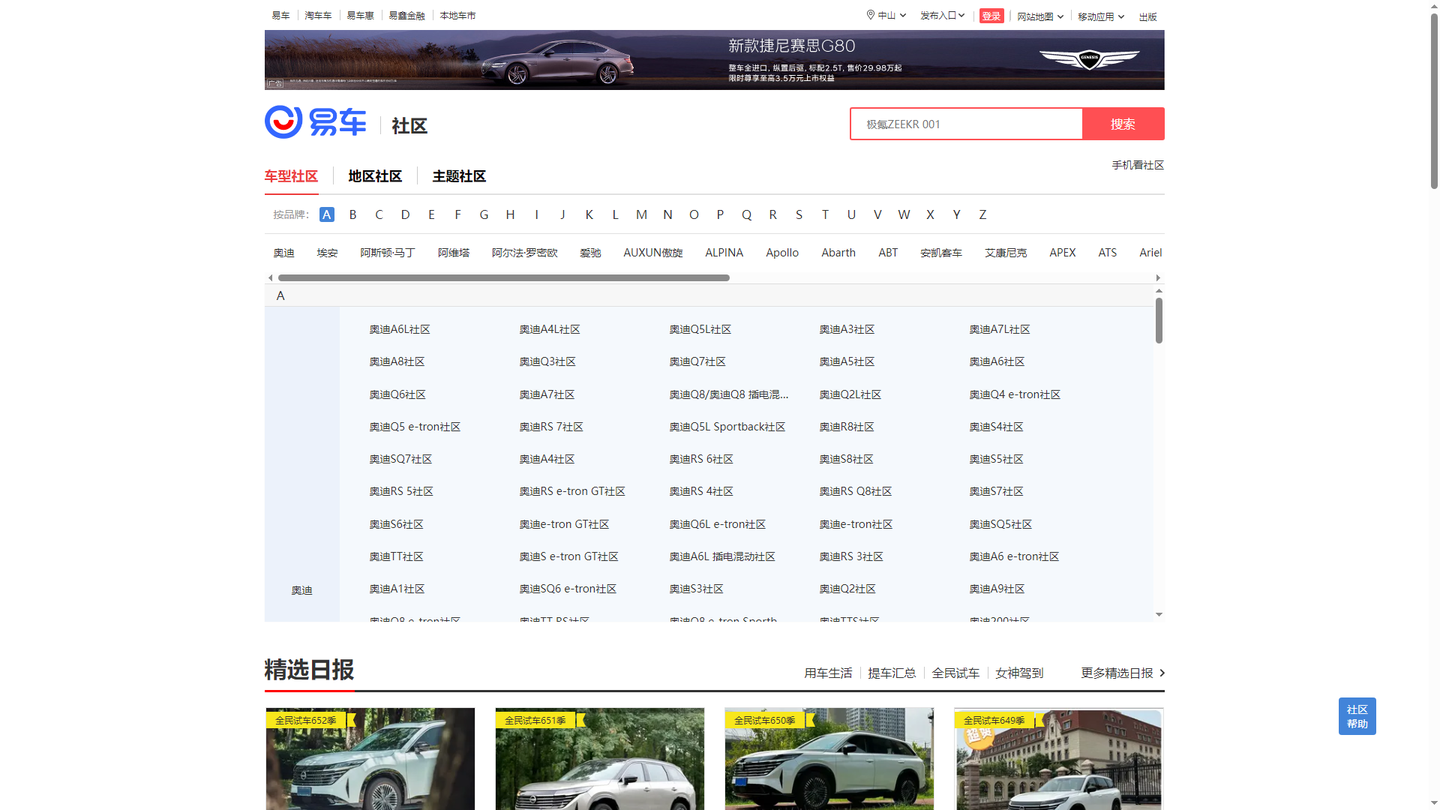Click the 易车 logo
Screen dimensions: 1440x810
tap(316, 122)
